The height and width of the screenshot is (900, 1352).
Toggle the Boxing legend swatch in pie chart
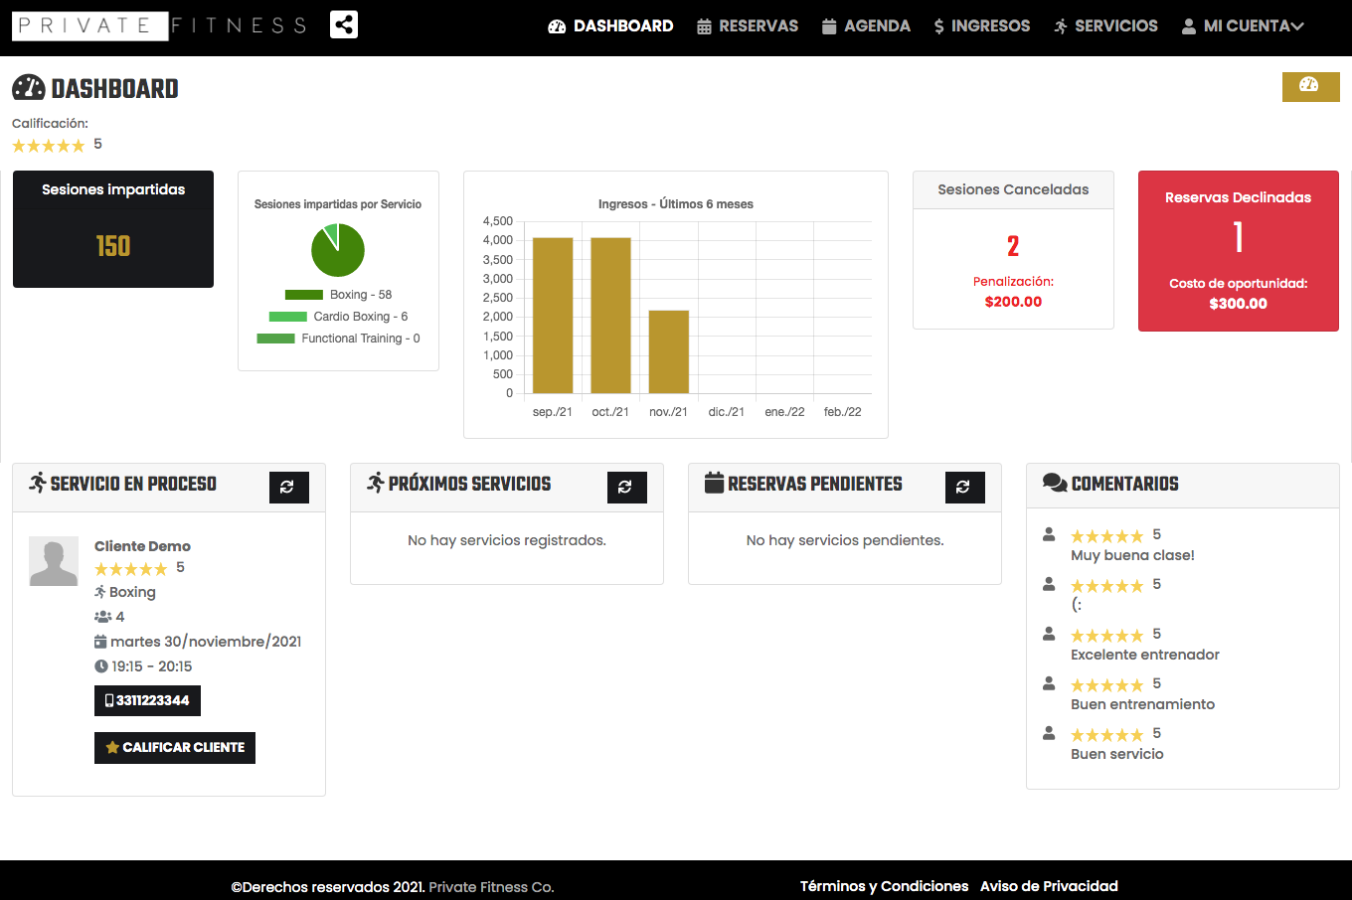(304, 295)
